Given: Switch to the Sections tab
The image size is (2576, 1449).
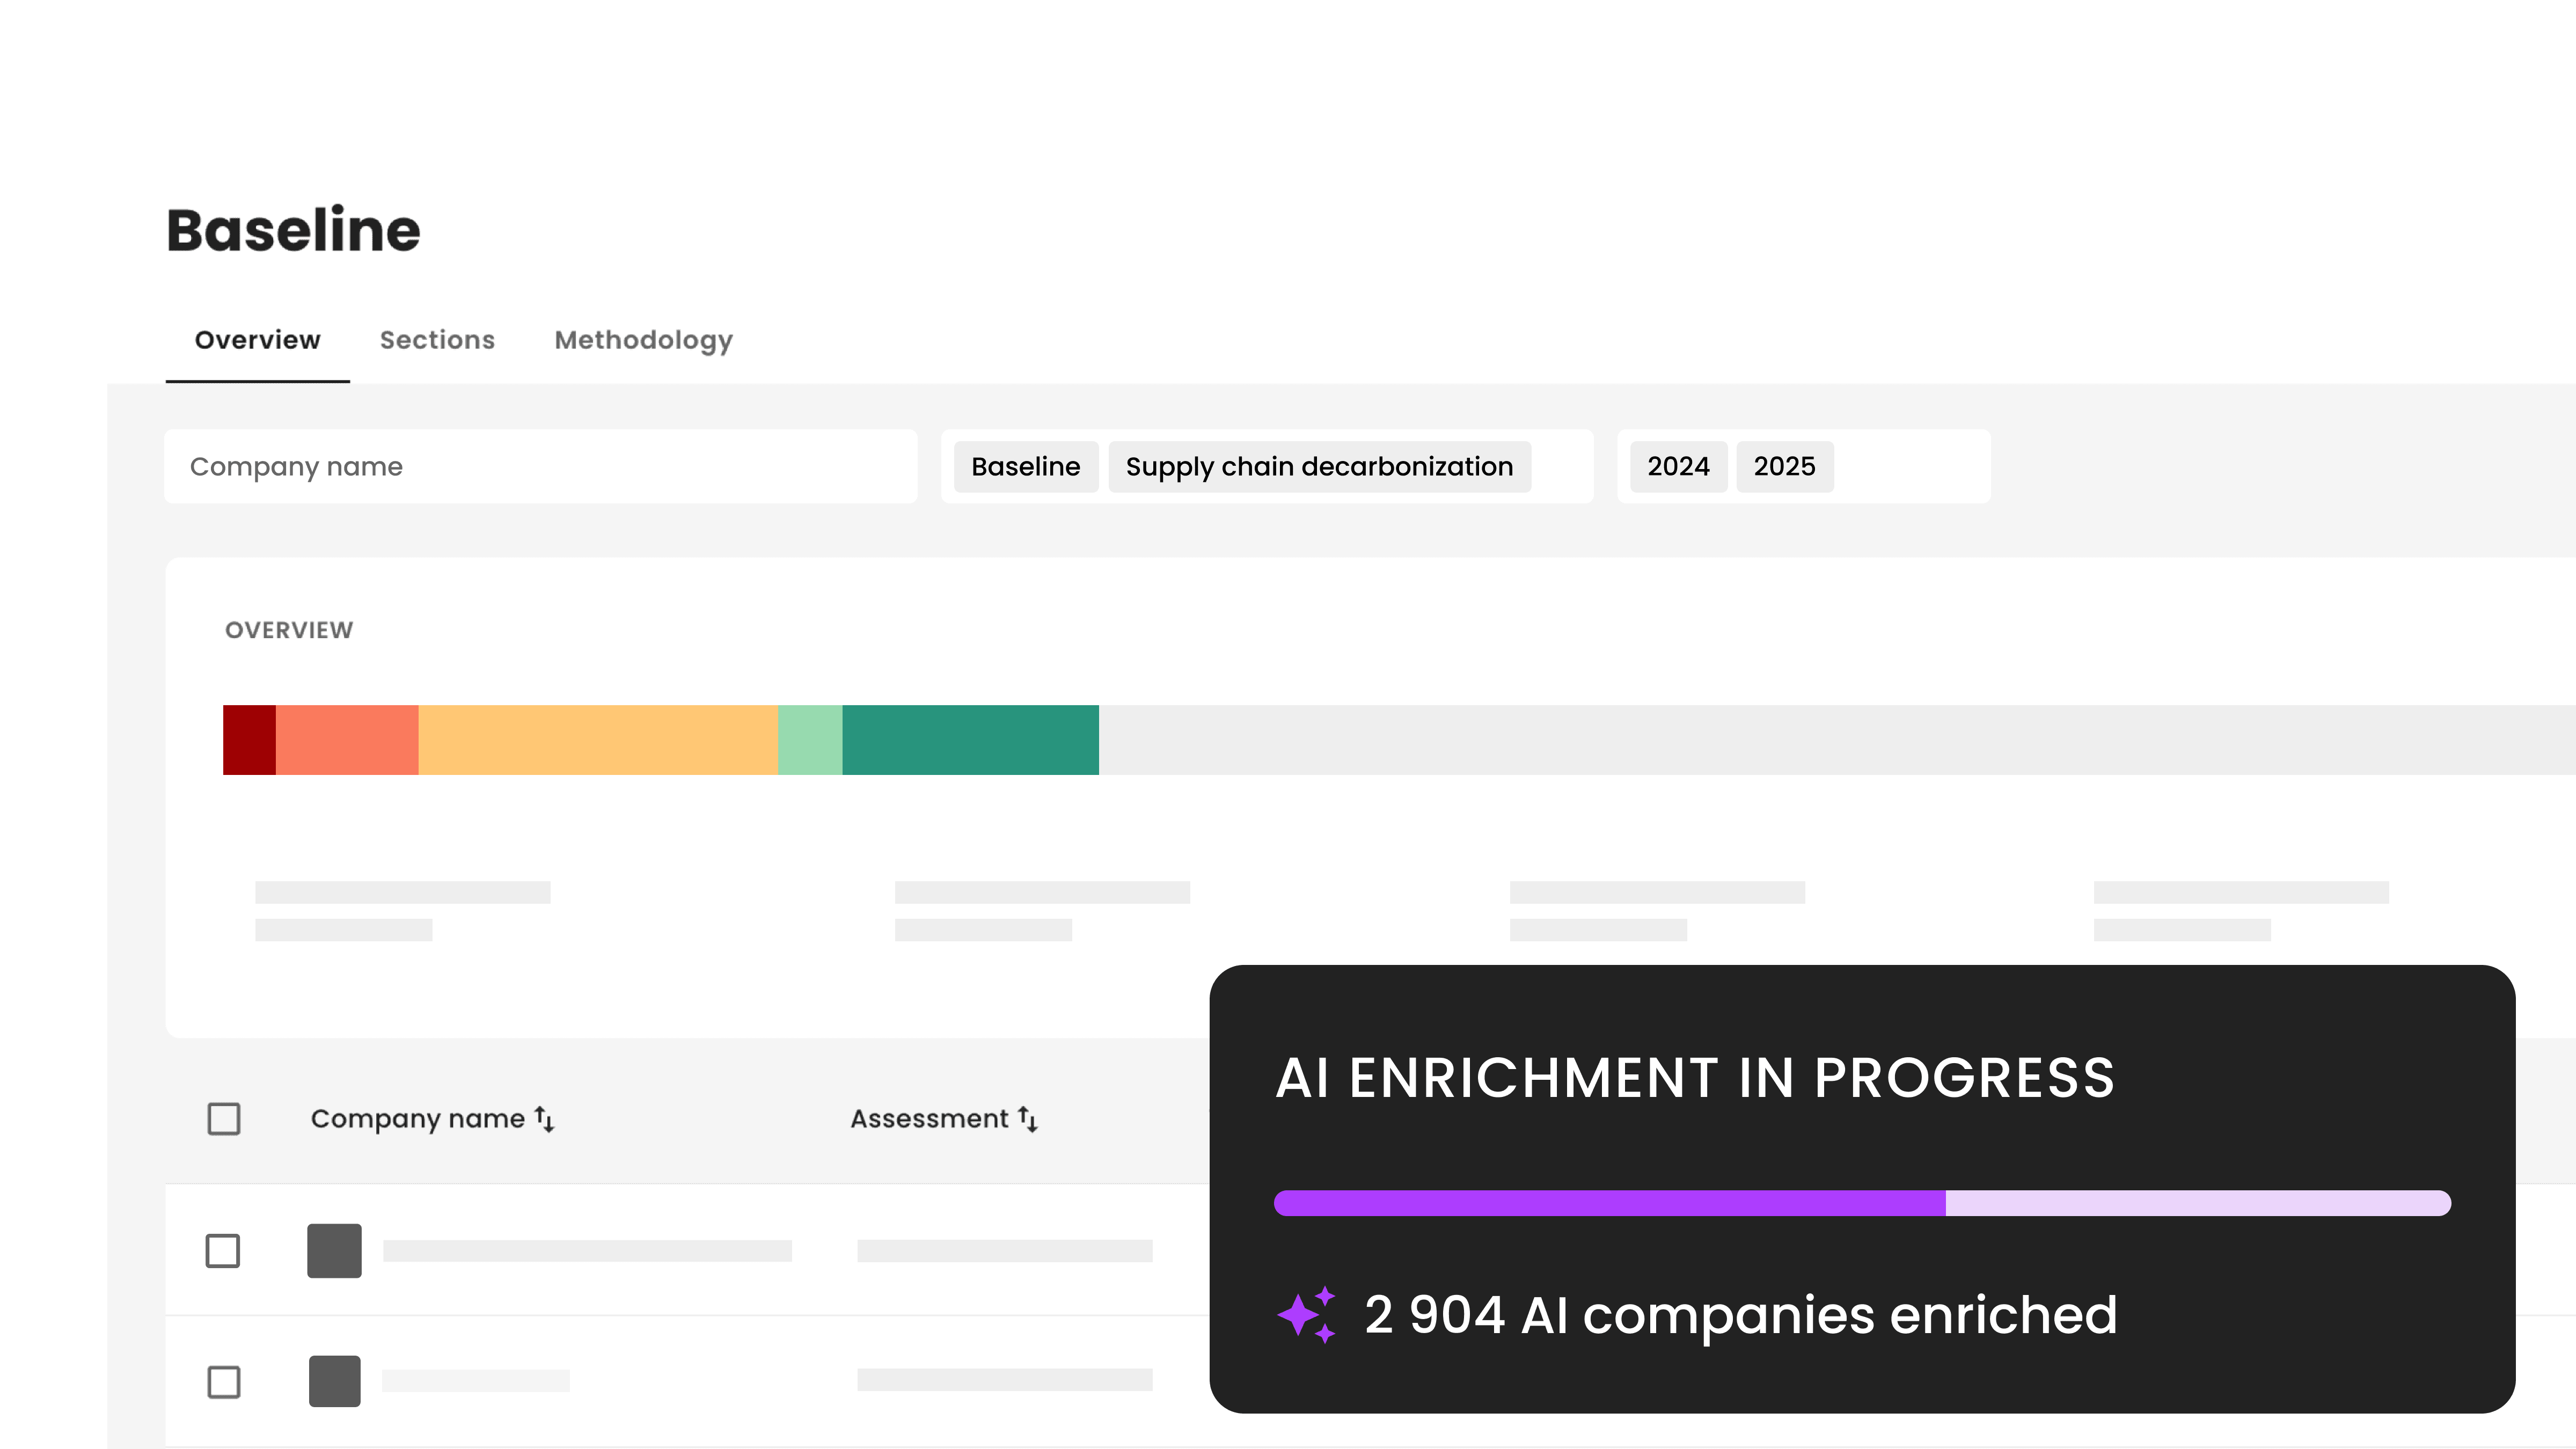Looking at the screenshot, I should (x=437, y=340).
